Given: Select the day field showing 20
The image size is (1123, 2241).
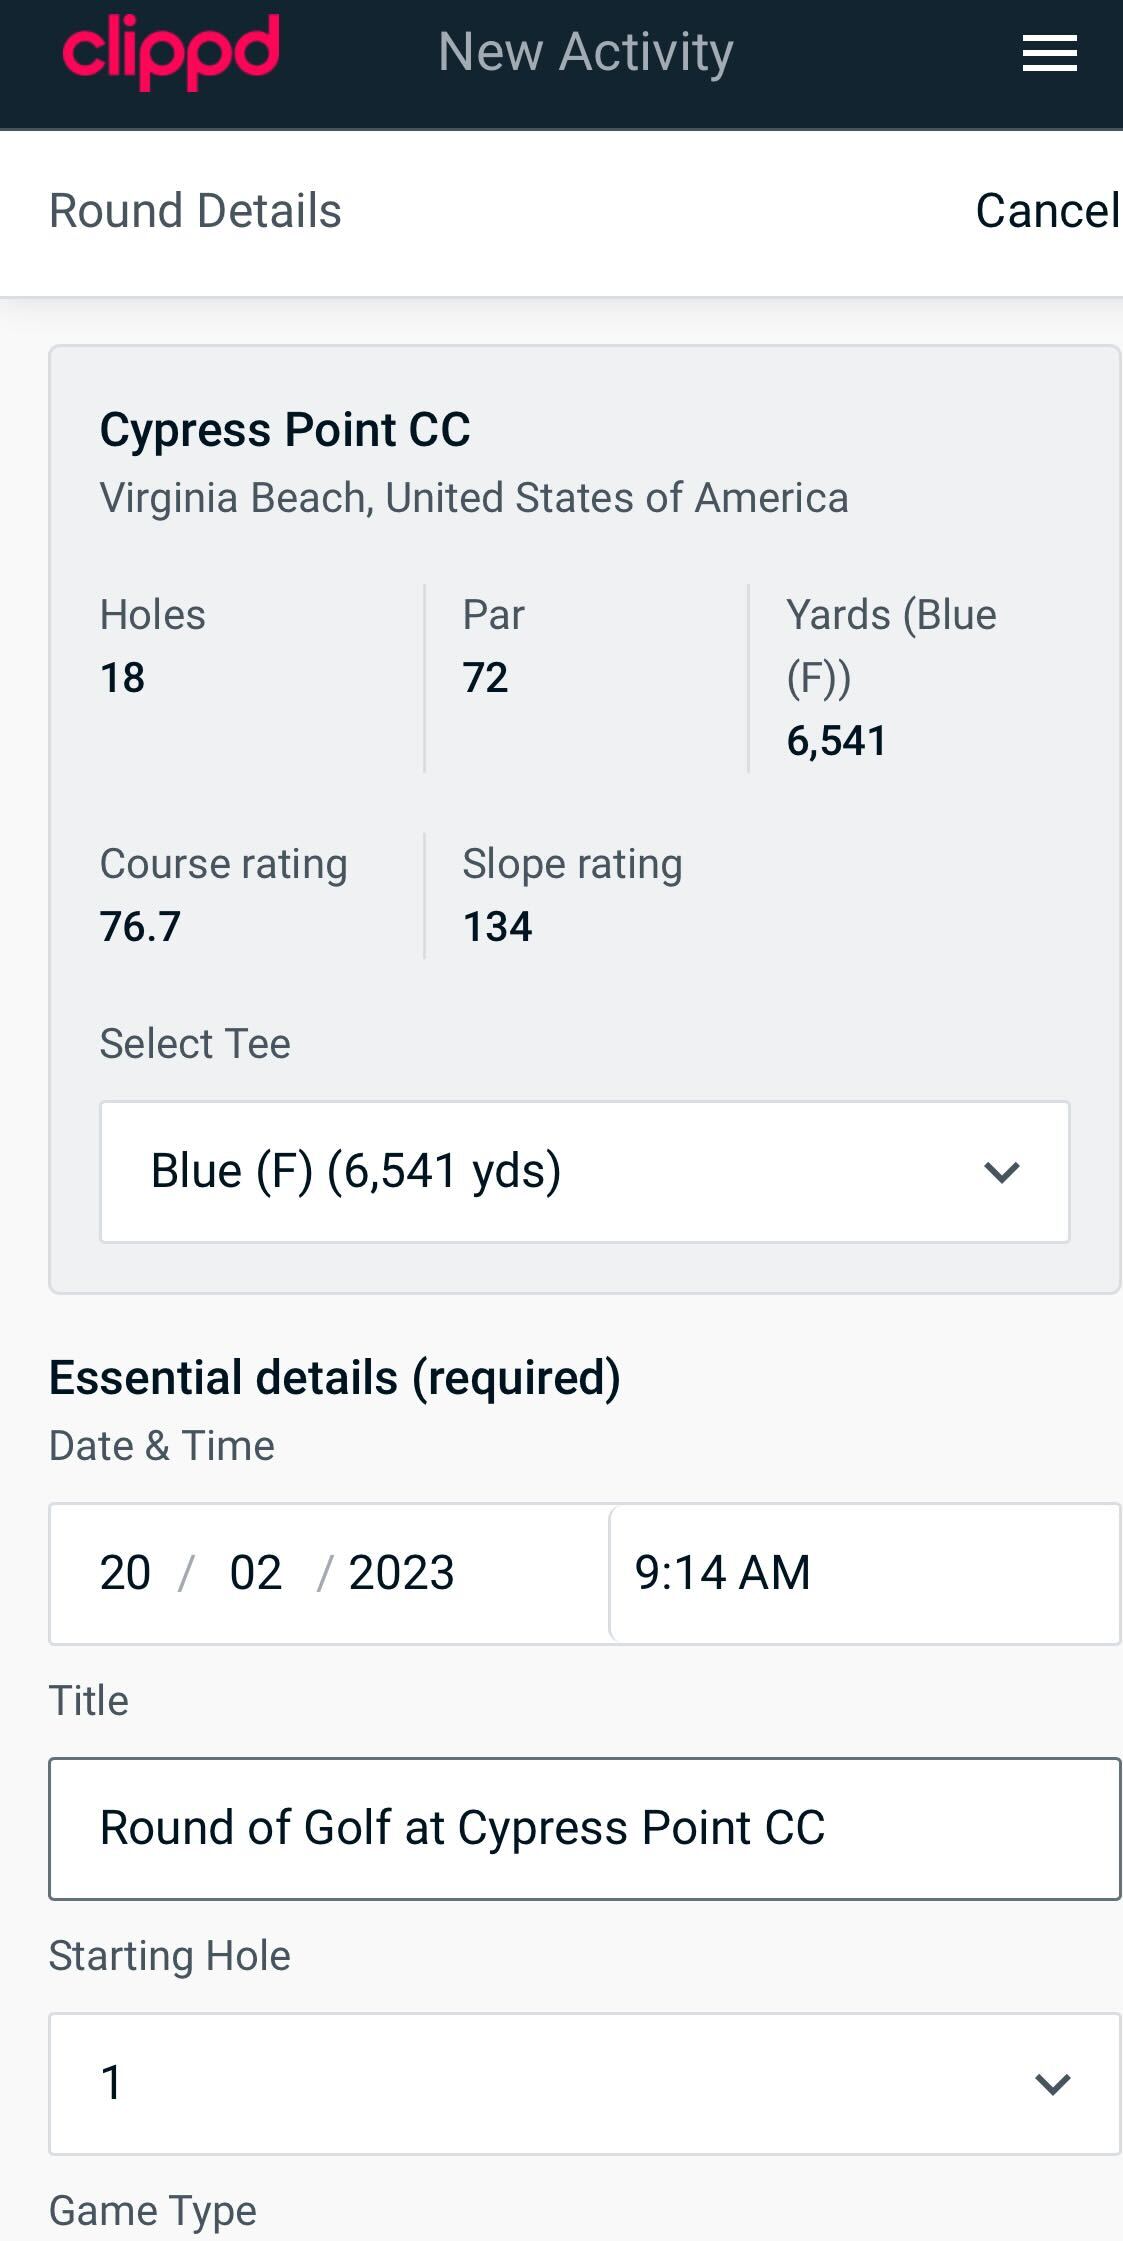Looking at the screenshot, I should [126, 1573].
